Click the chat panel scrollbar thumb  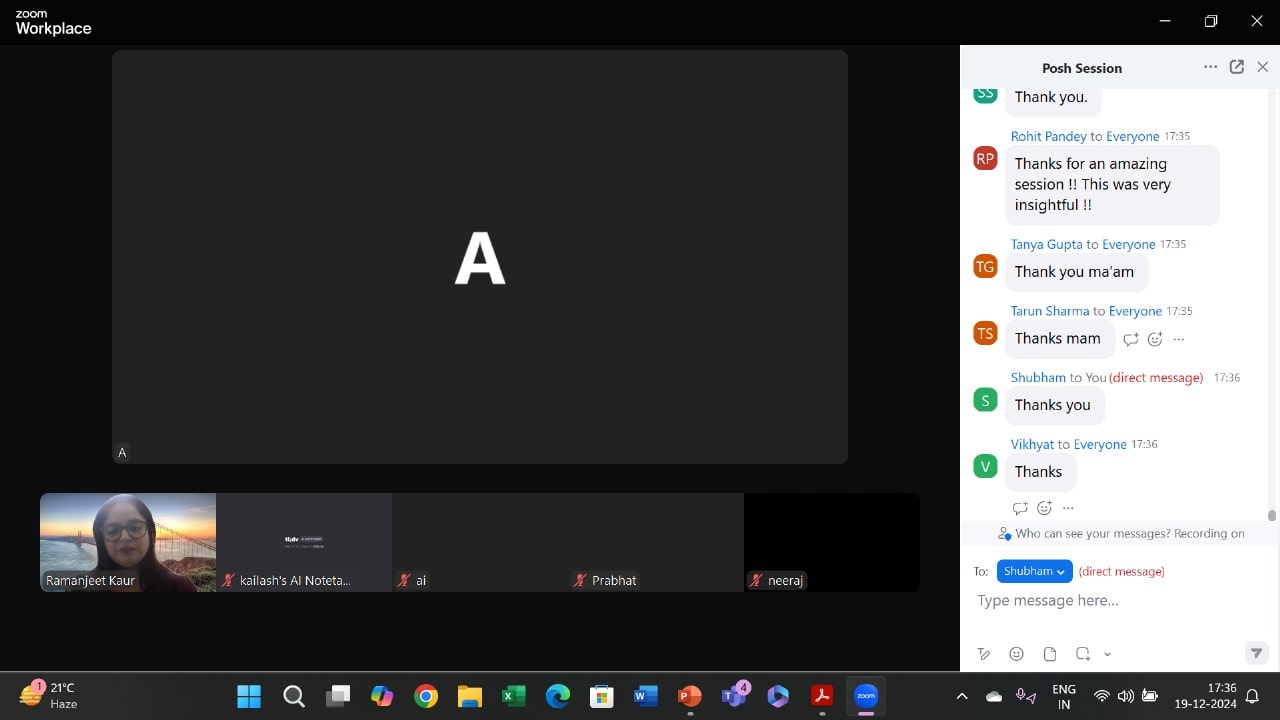[x=1272, y=516]
